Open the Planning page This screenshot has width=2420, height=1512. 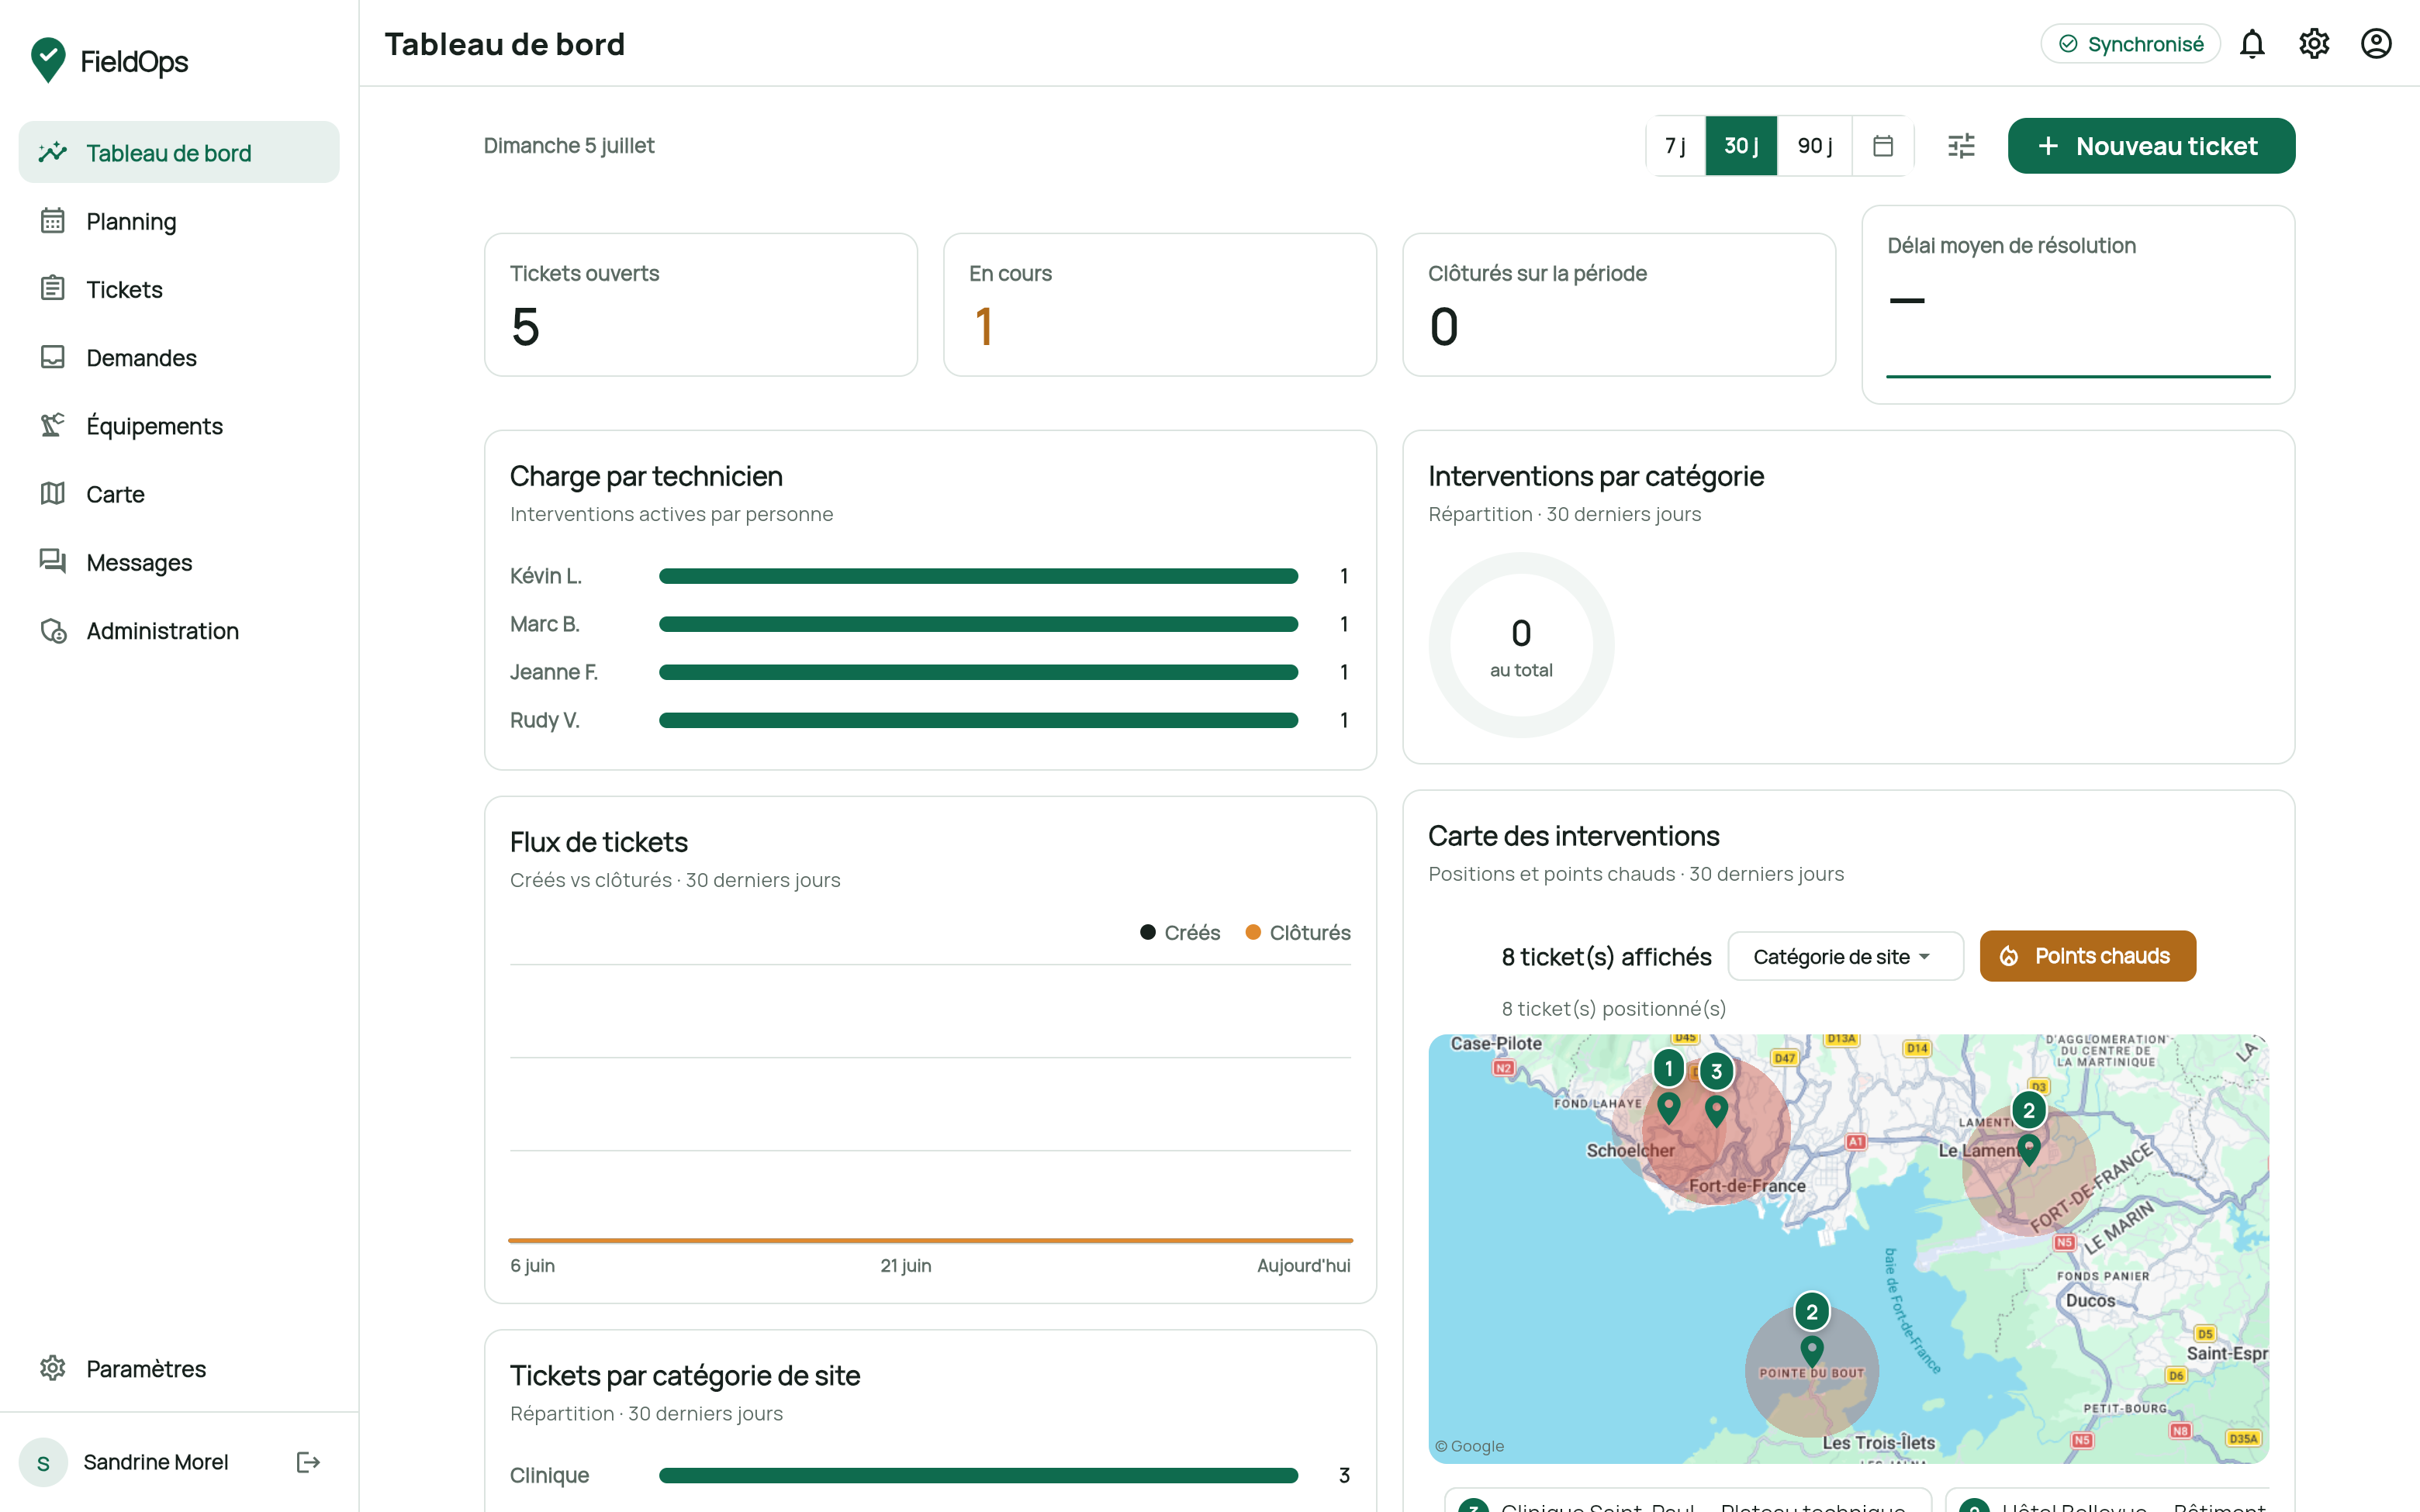click(x=179, y=221)
